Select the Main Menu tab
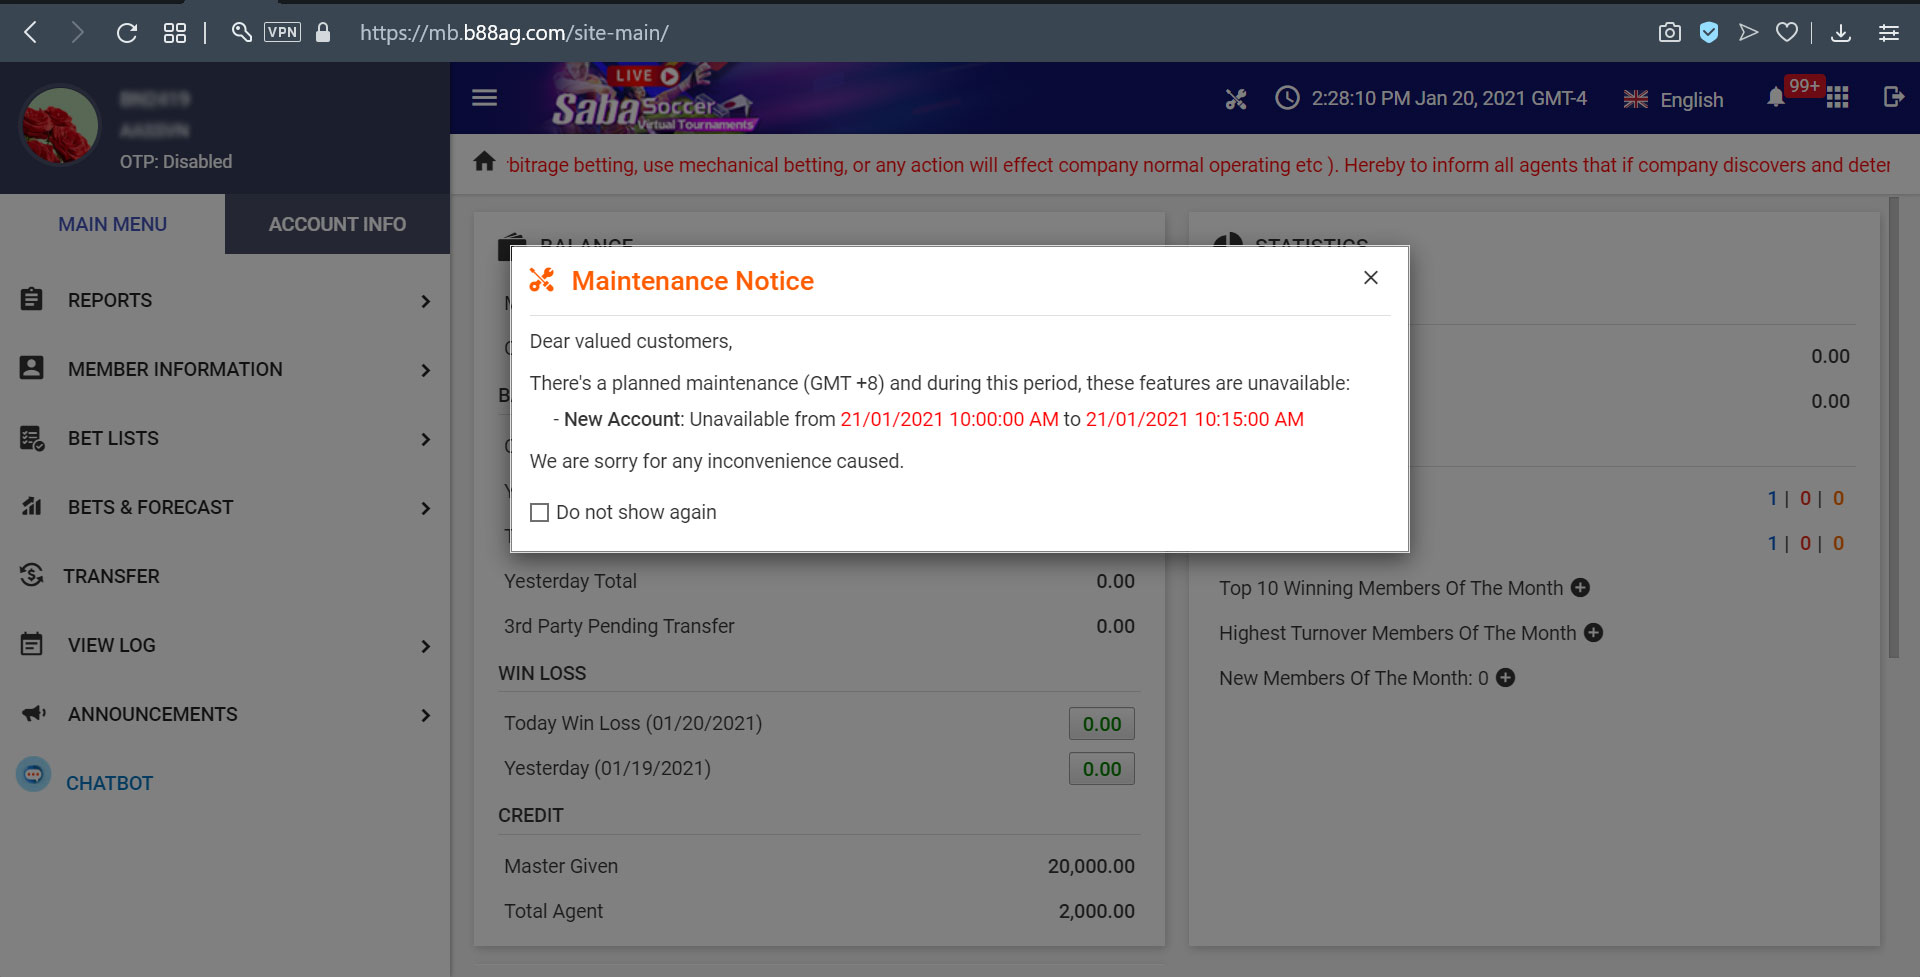 coord(111,224)
